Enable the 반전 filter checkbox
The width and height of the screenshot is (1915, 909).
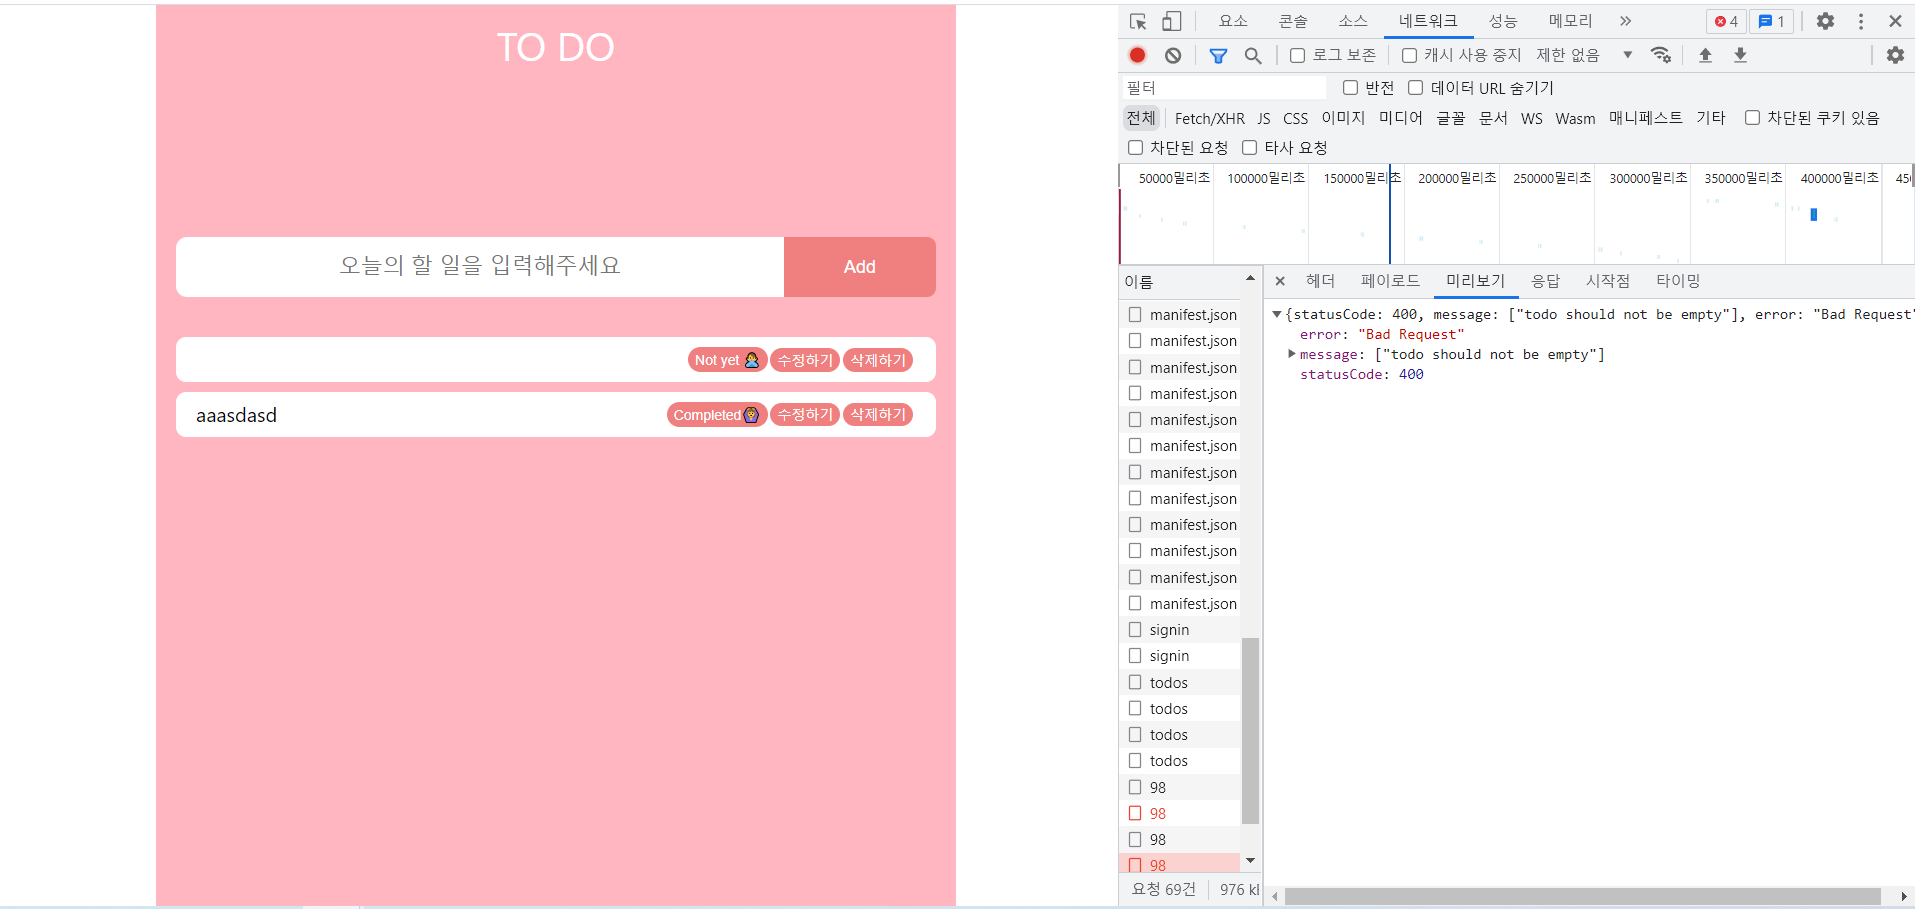[x=1350, y=87]
